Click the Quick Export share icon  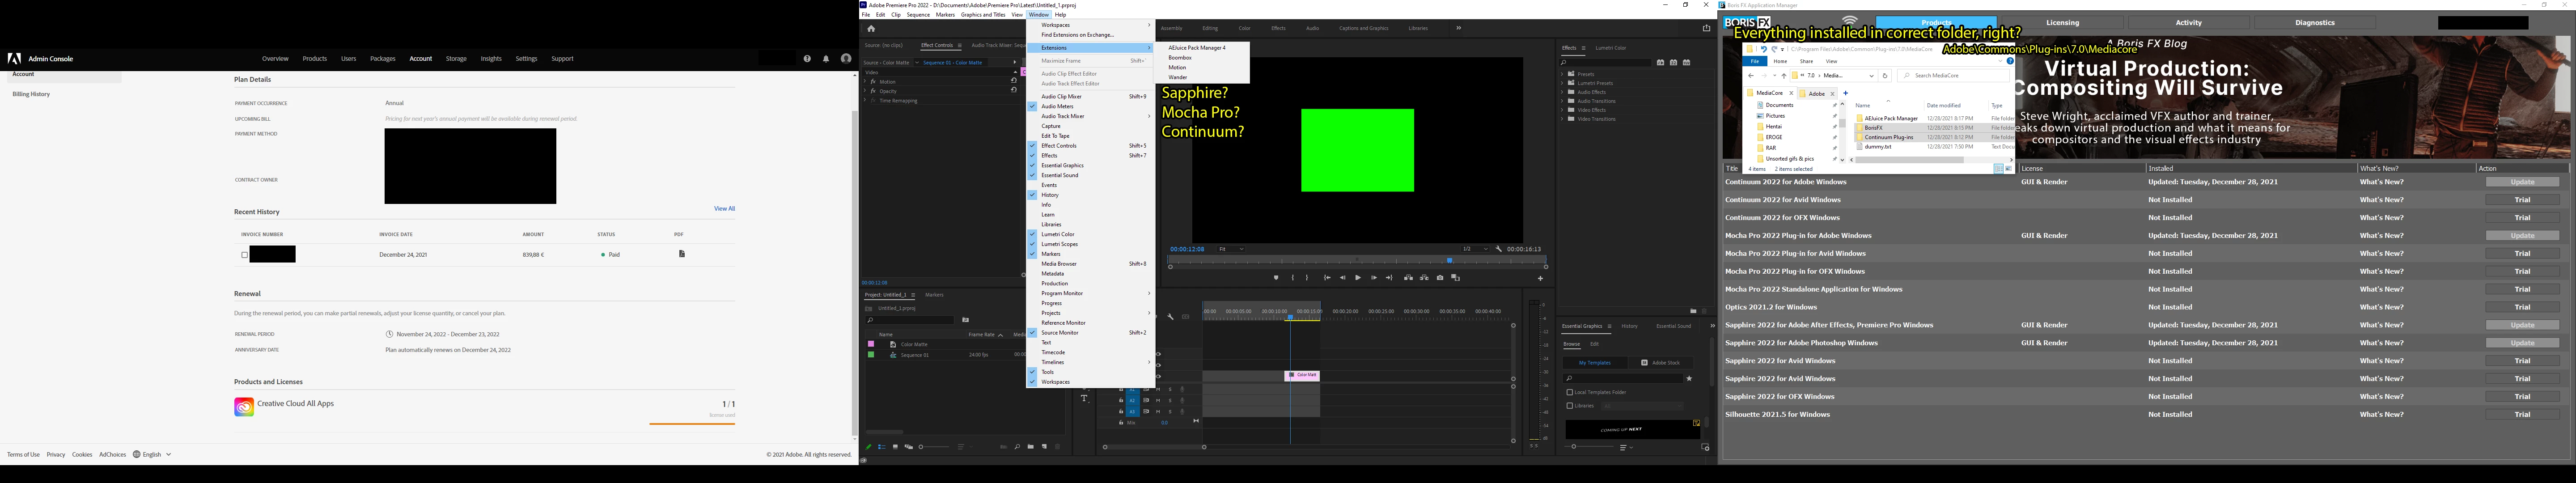click(1706, 28)
